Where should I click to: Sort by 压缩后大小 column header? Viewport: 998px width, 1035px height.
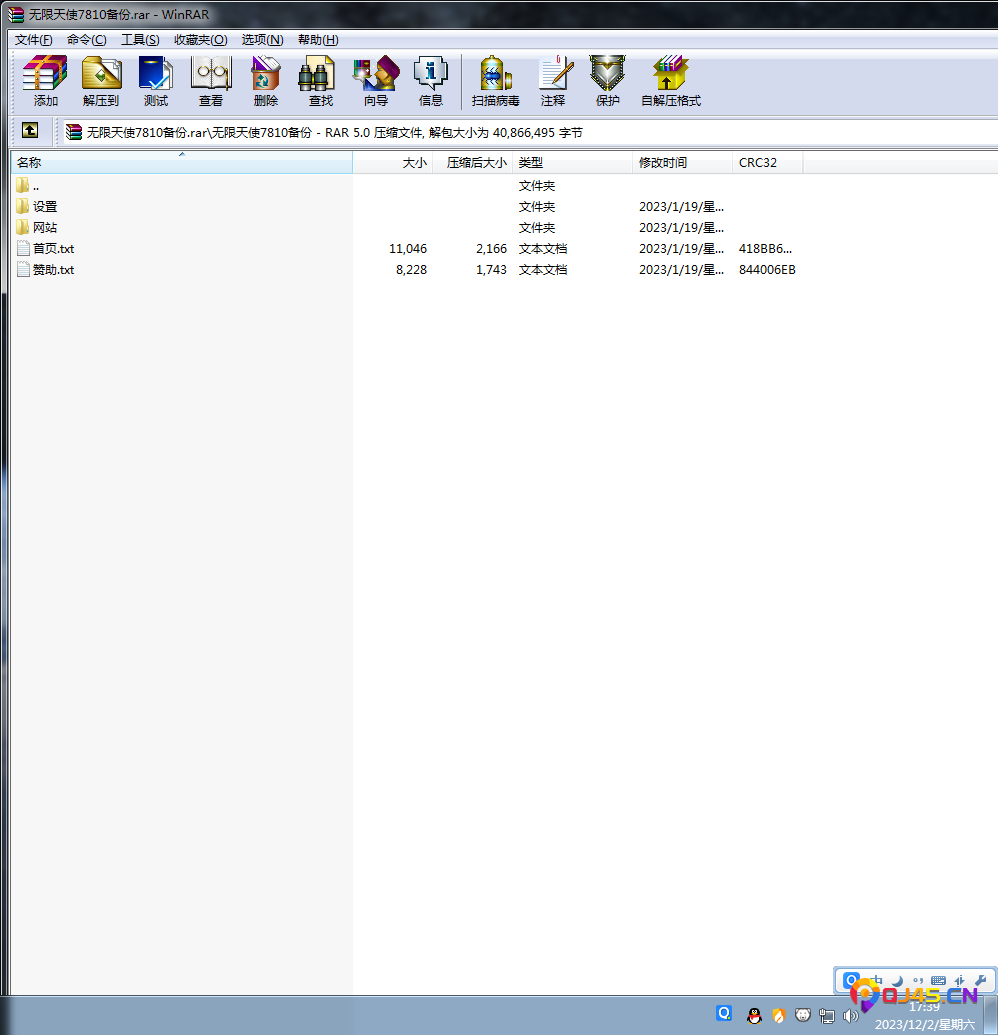pyautogui.click(x=473, y=162)
